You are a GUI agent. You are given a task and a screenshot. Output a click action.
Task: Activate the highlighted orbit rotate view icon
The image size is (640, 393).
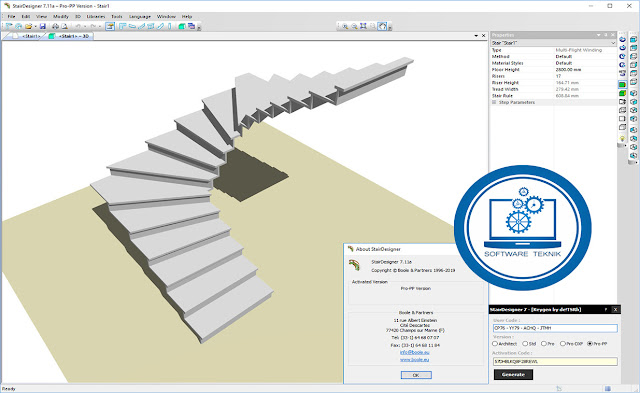point(382,26)
